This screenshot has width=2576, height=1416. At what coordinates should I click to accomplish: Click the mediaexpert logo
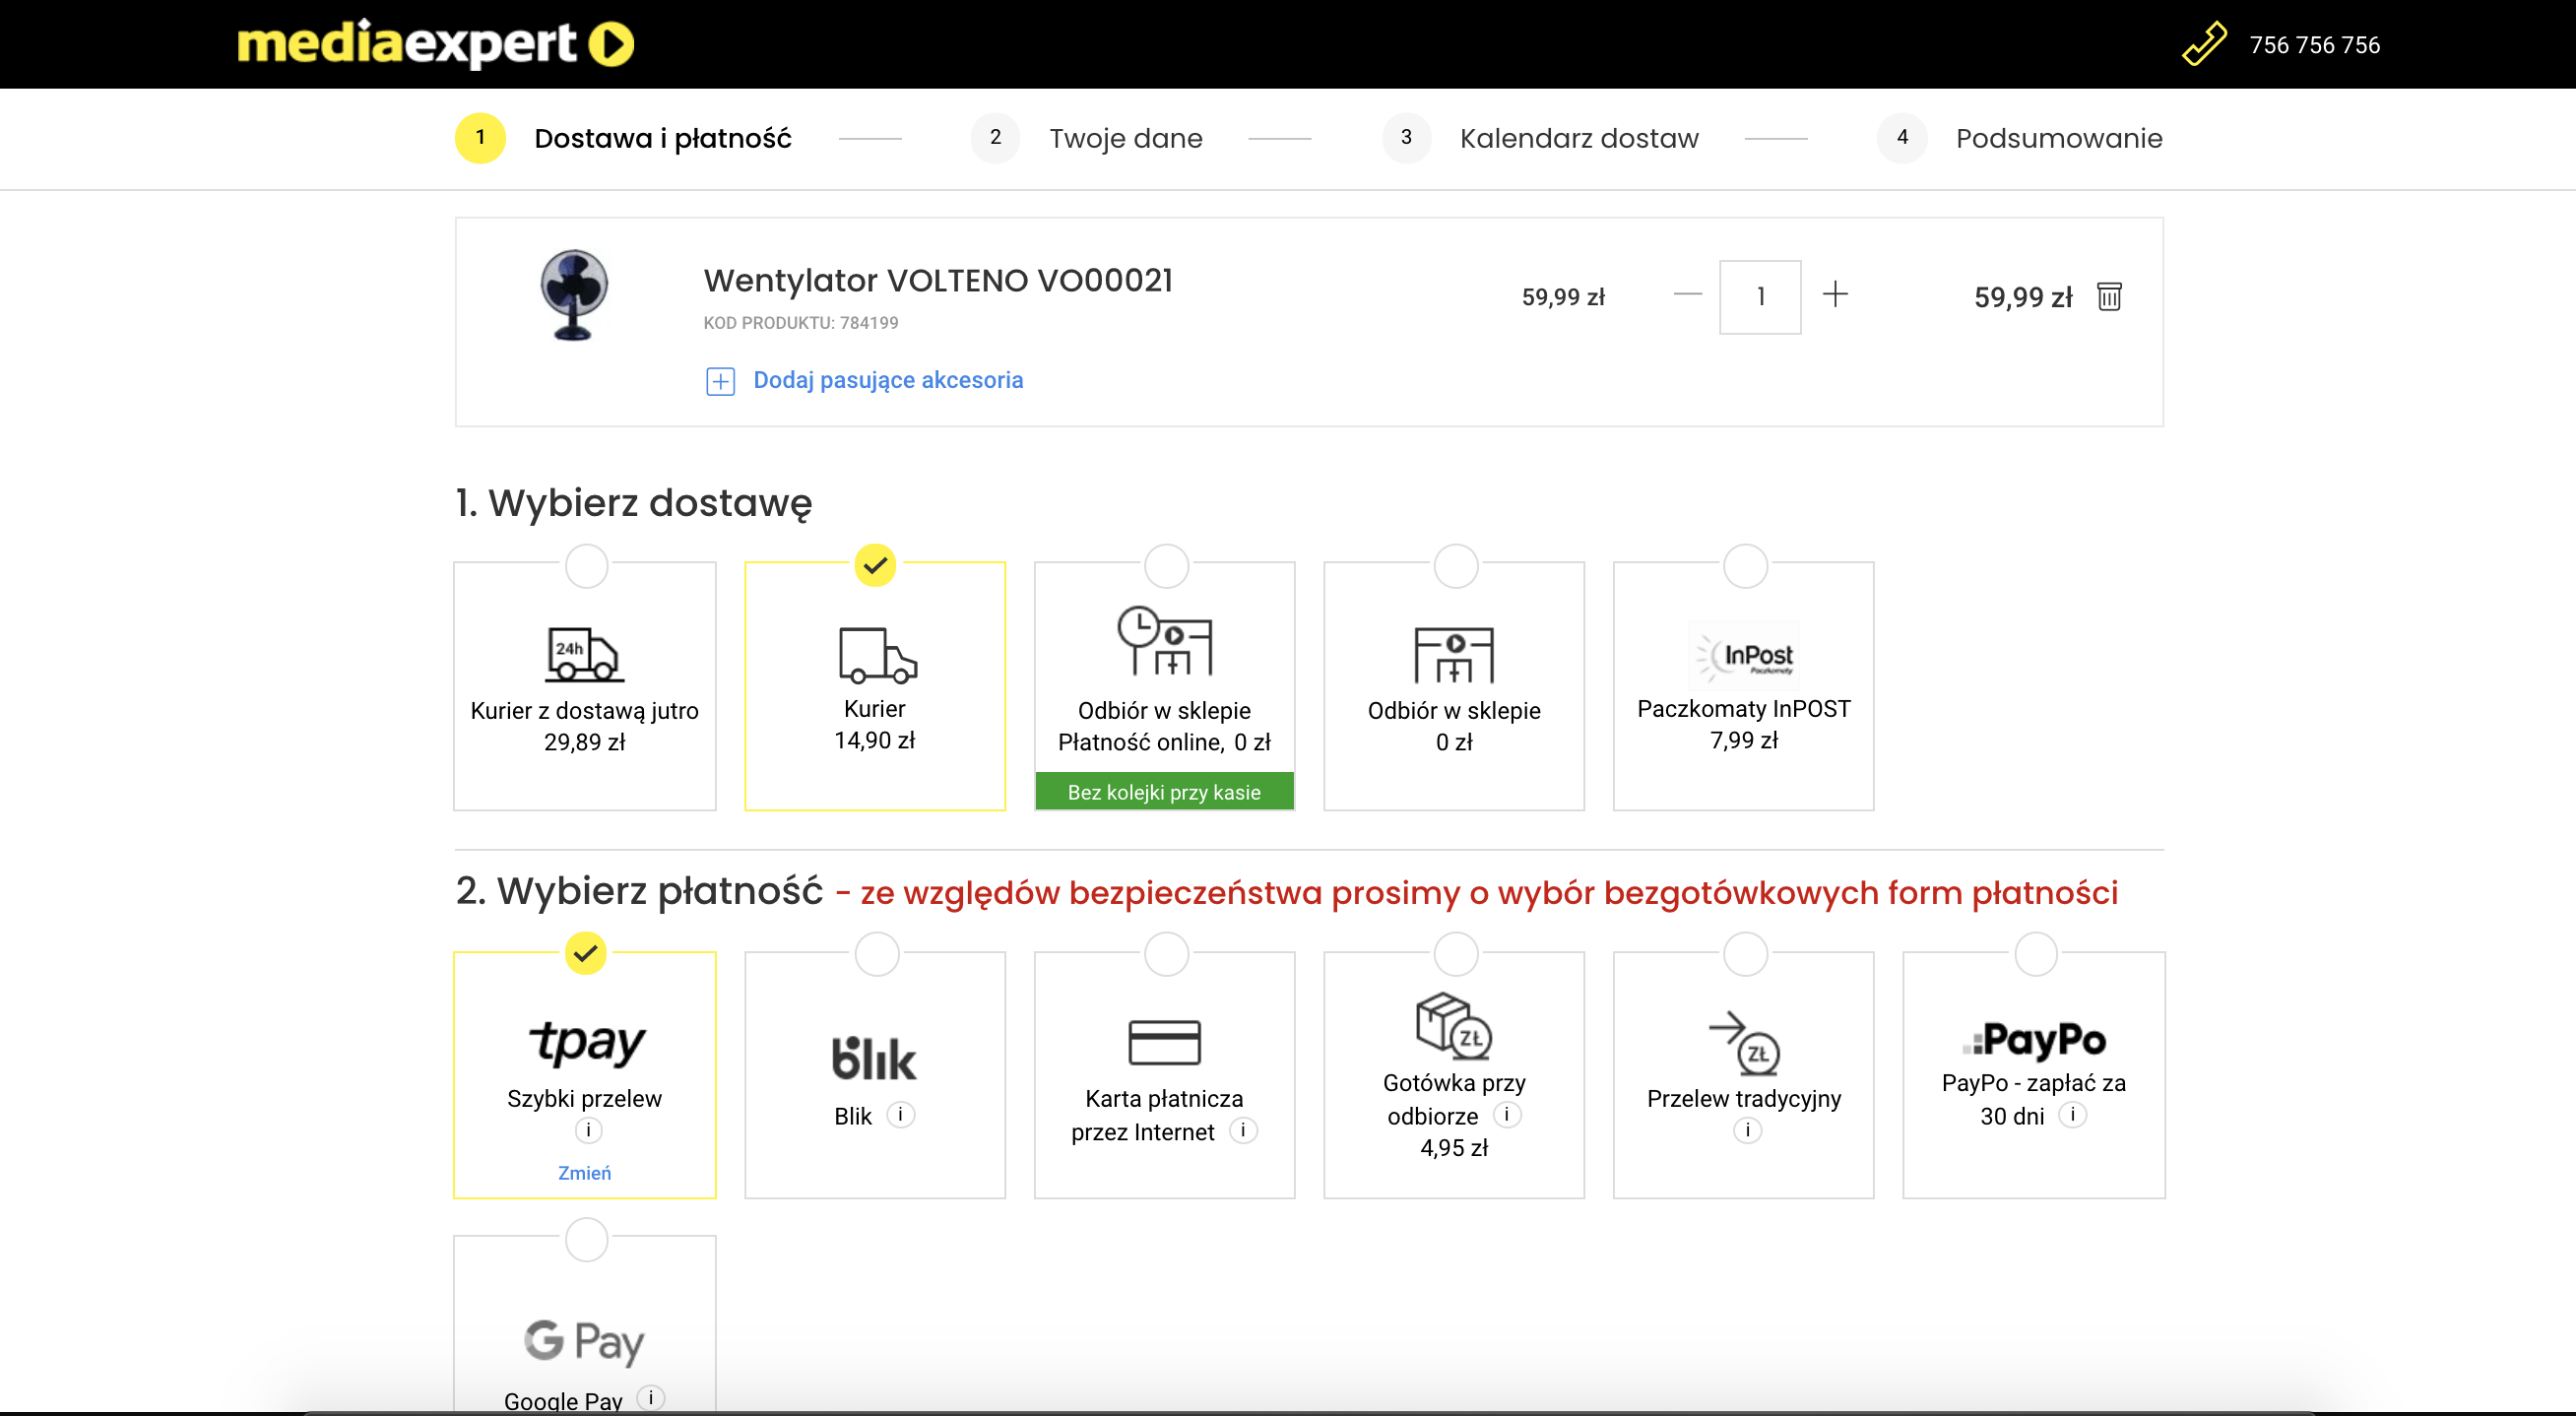(x=435, y=44)
